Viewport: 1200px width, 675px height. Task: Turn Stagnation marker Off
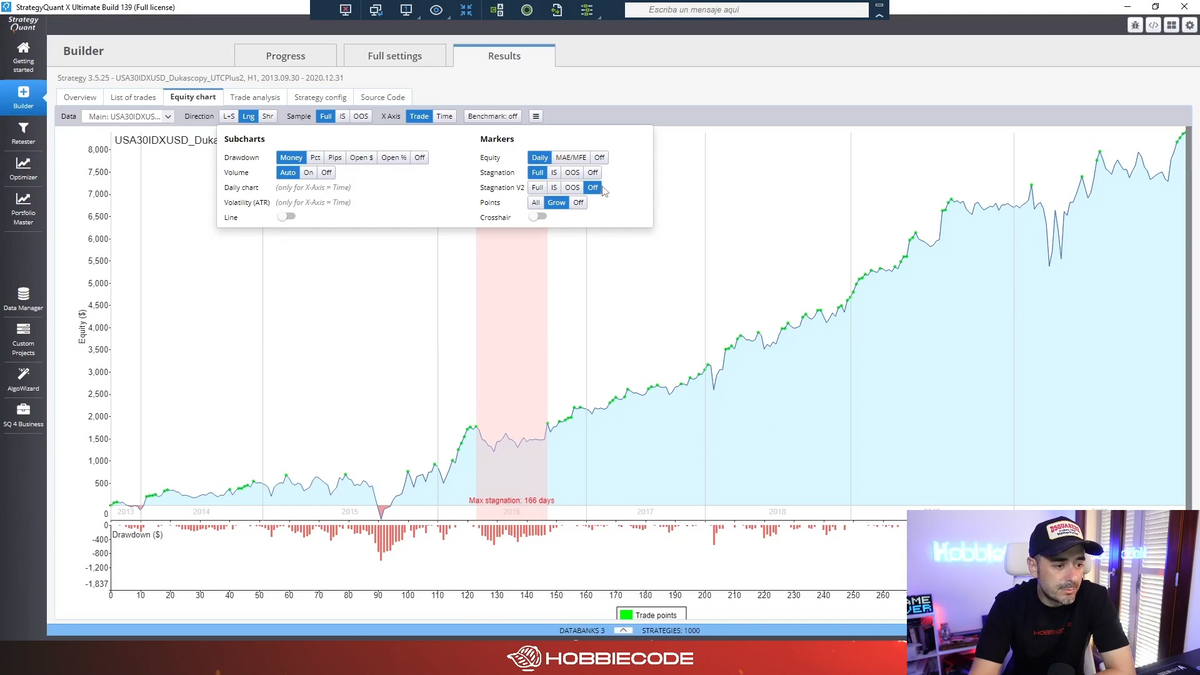pyautogui.click(x=593, y=172)
